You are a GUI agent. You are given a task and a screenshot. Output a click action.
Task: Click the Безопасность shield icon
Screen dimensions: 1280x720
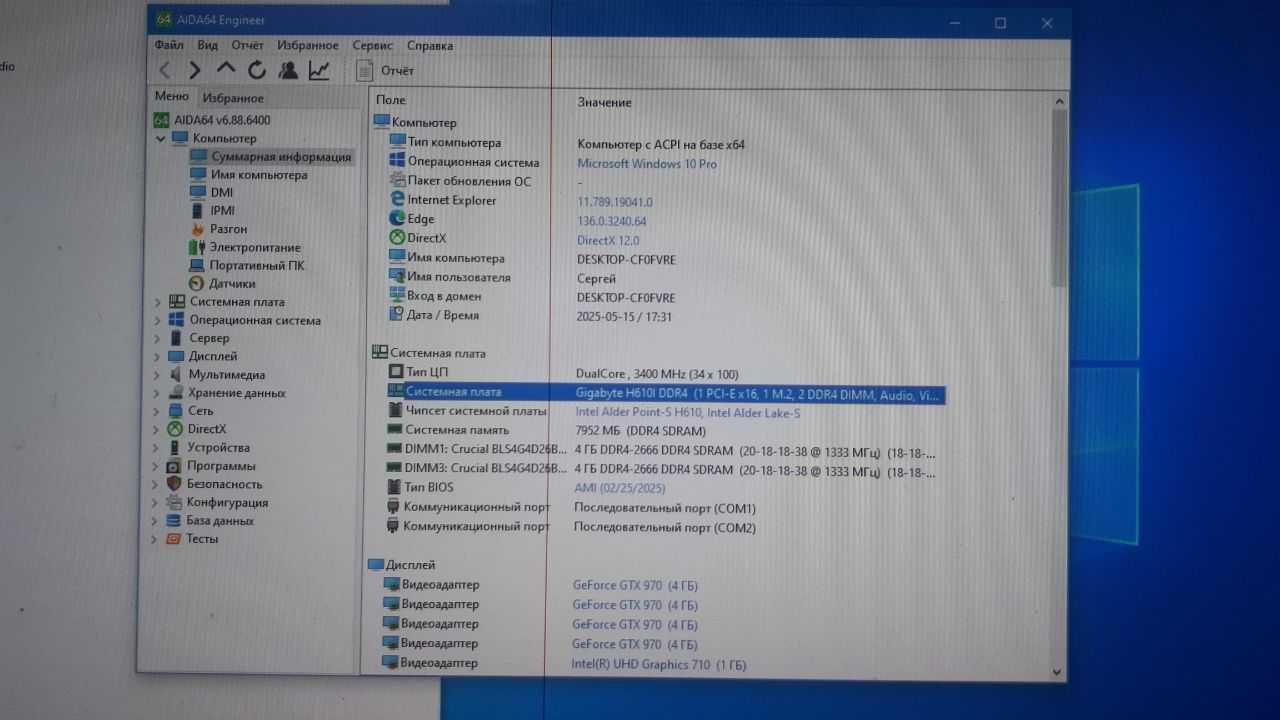pos(174,484)
